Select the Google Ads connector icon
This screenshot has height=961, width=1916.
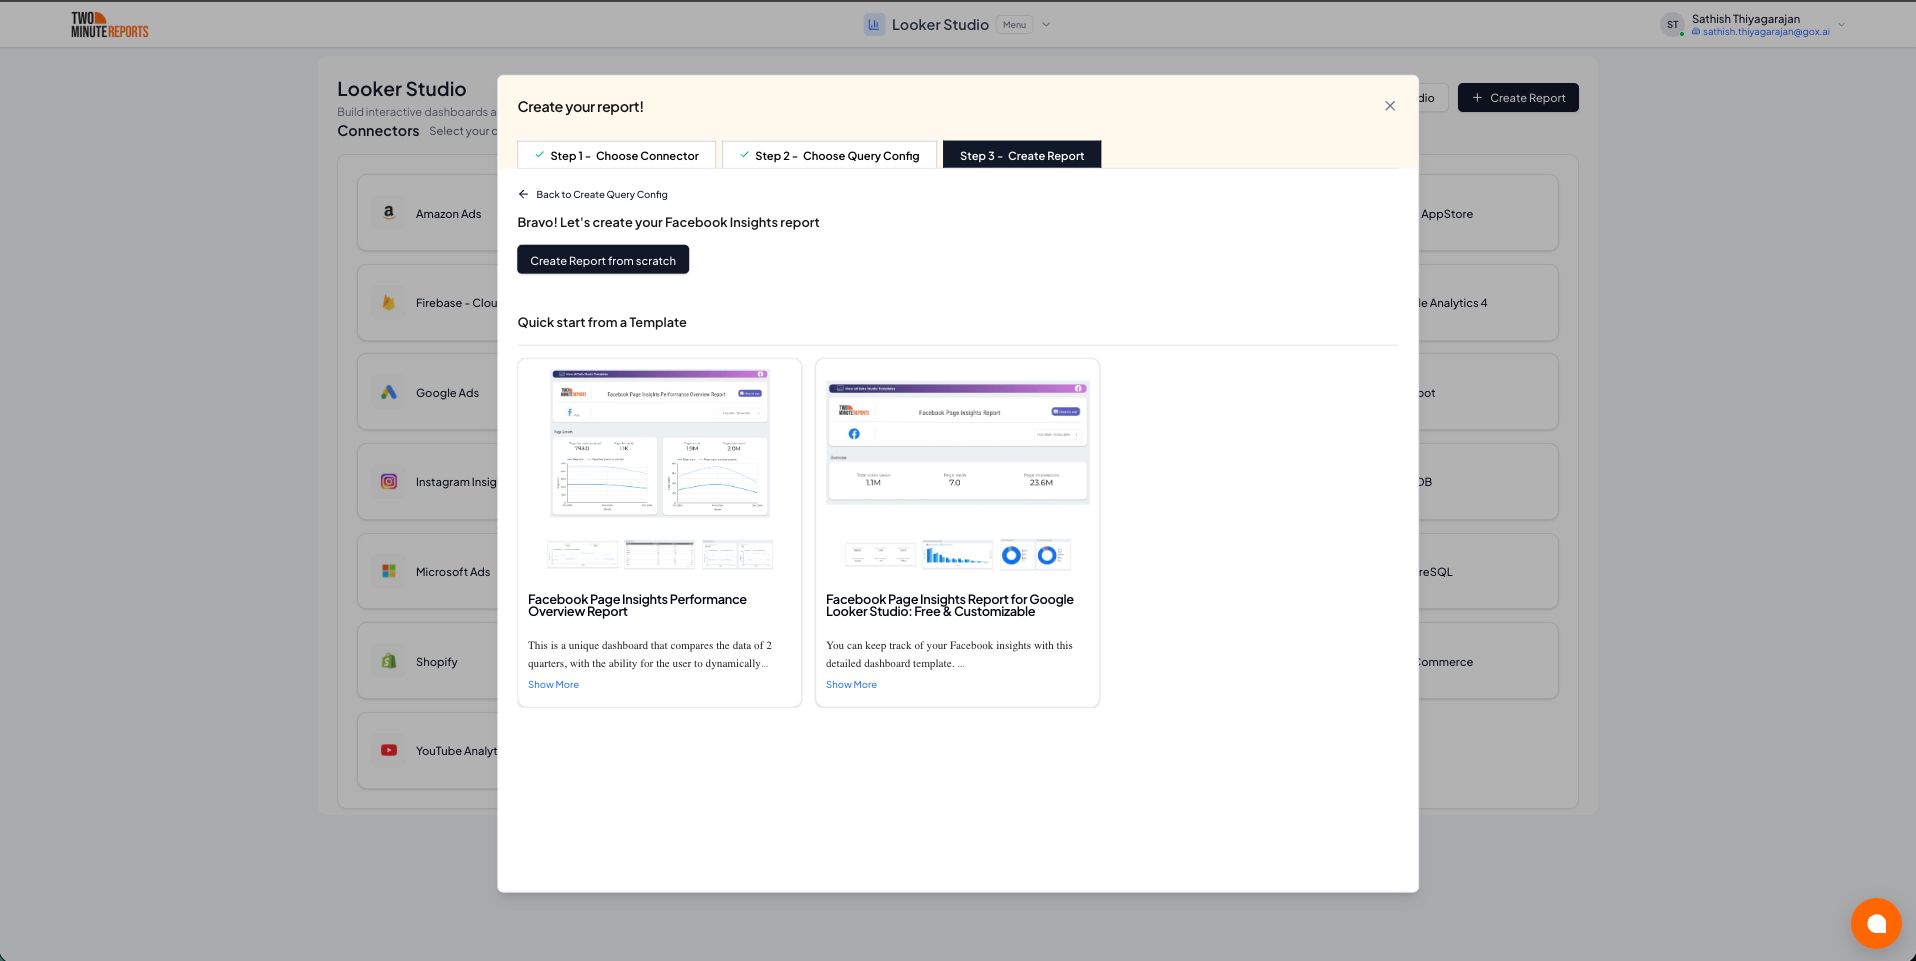click(388, 392)
